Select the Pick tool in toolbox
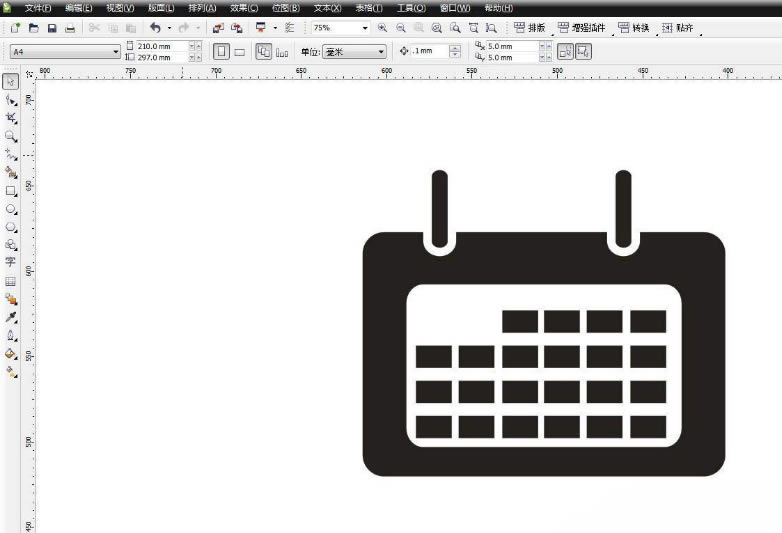Viewport: 782px width, 533px height. pyautogui.click(x=10, y=81)
